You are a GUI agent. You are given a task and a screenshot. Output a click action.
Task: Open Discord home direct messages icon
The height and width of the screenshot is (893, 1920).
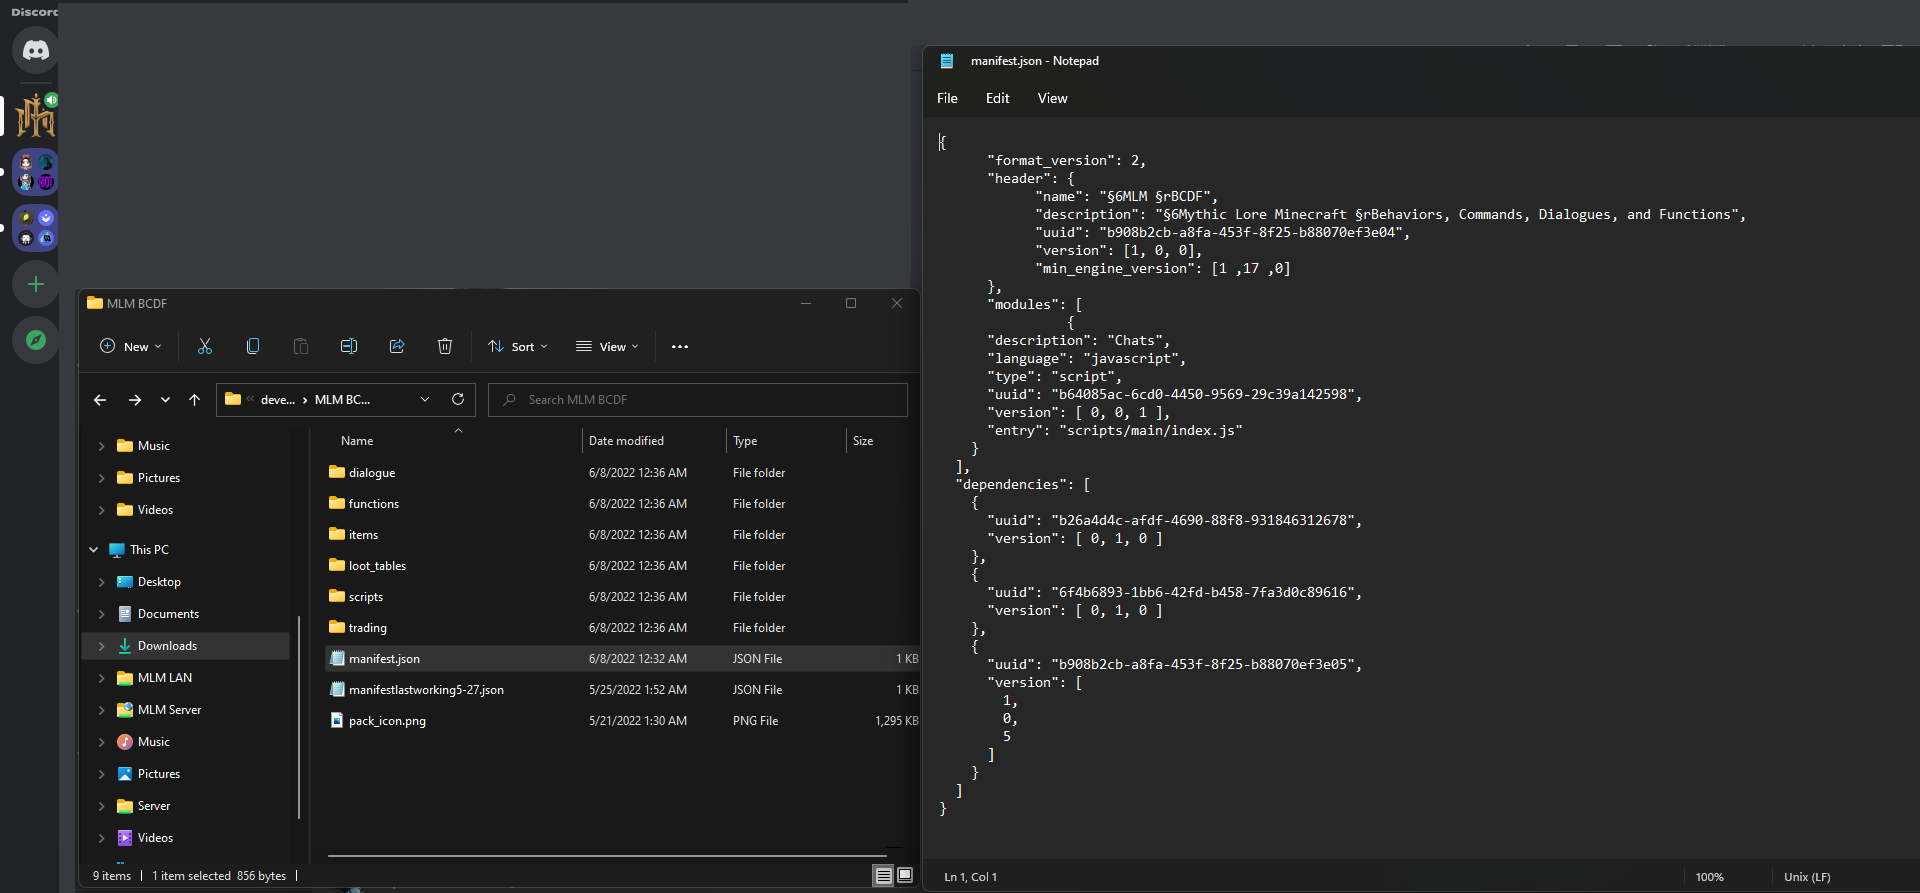(x=36, y=50)
